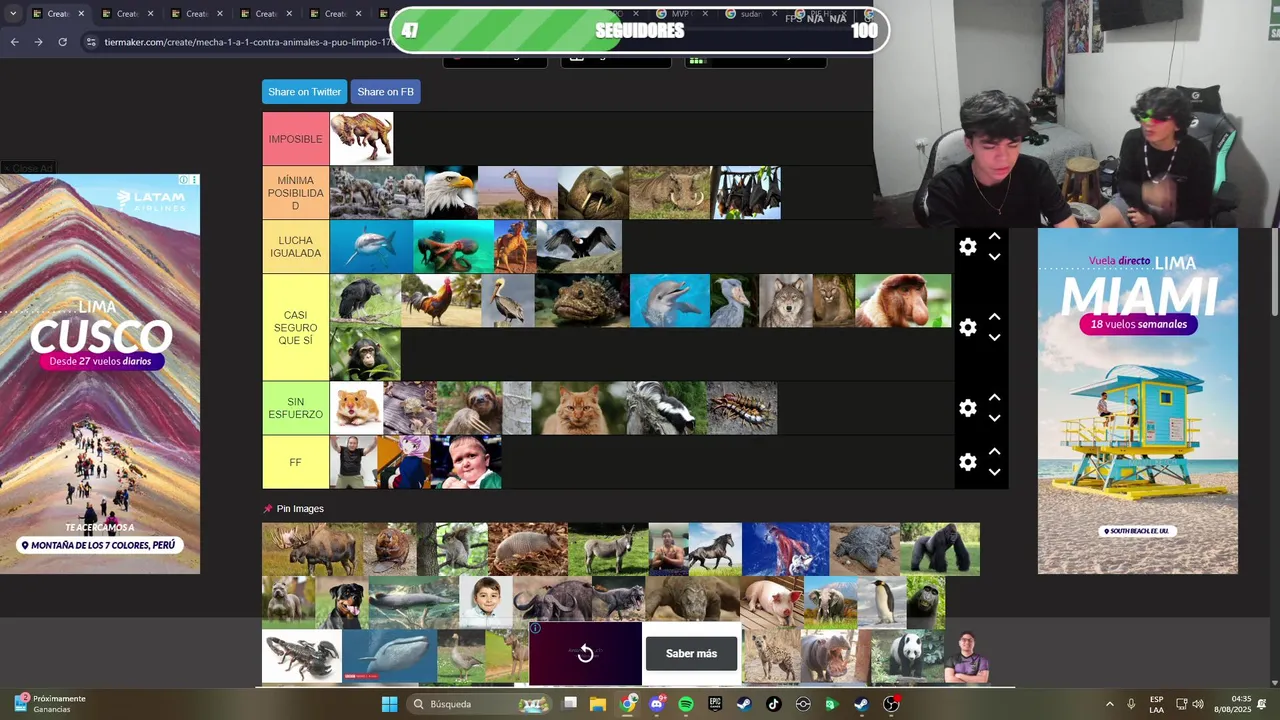Go forward in the browser
This screenshot has height=720, width=1280.
click(38, 42)
